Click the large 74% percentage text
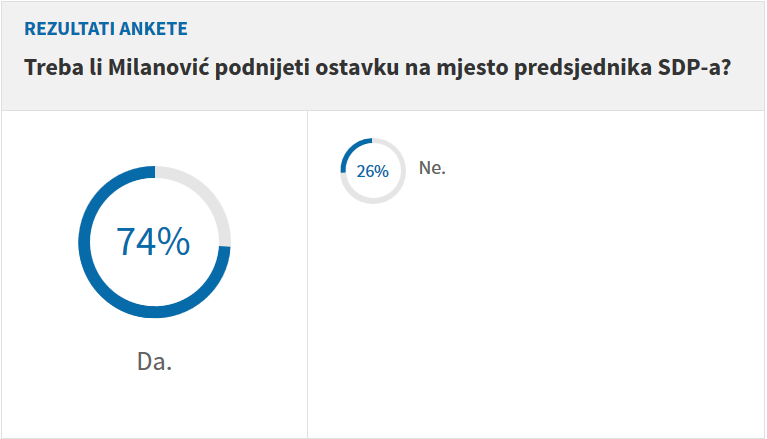Viewport: 767px width, 439px height. coord(153,242)
